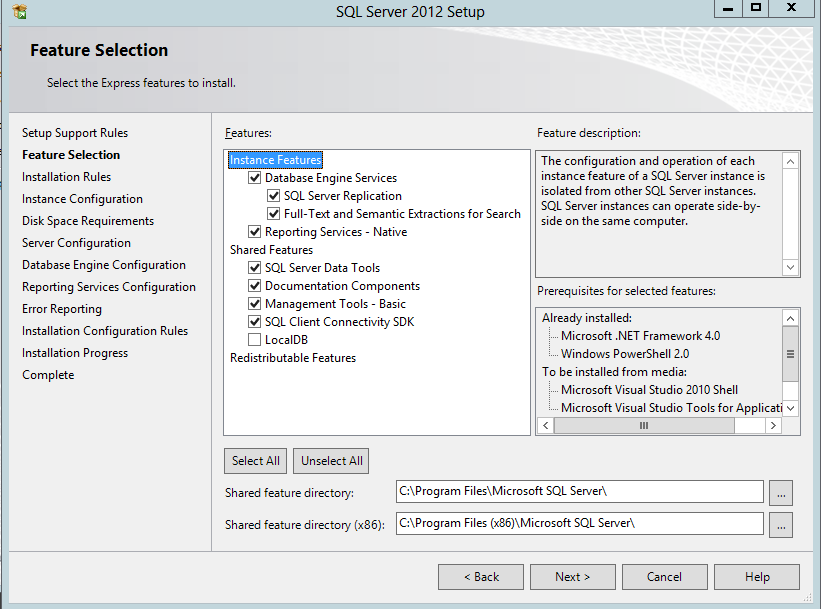Click the Already installed group heading
821x609 pixels.
(587, 318)
